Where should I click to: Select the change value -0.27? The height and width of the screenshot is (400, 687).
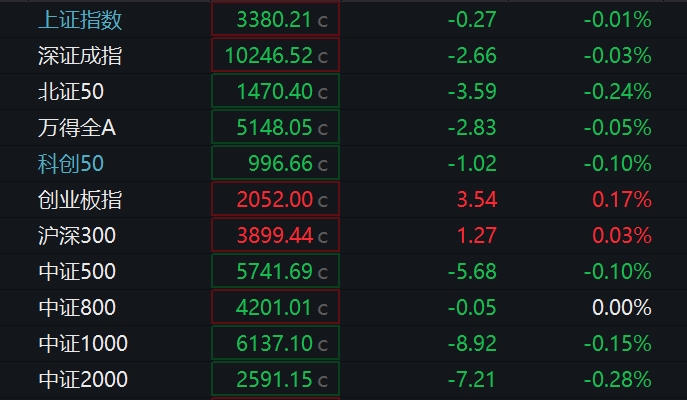[x=472, y=20]
